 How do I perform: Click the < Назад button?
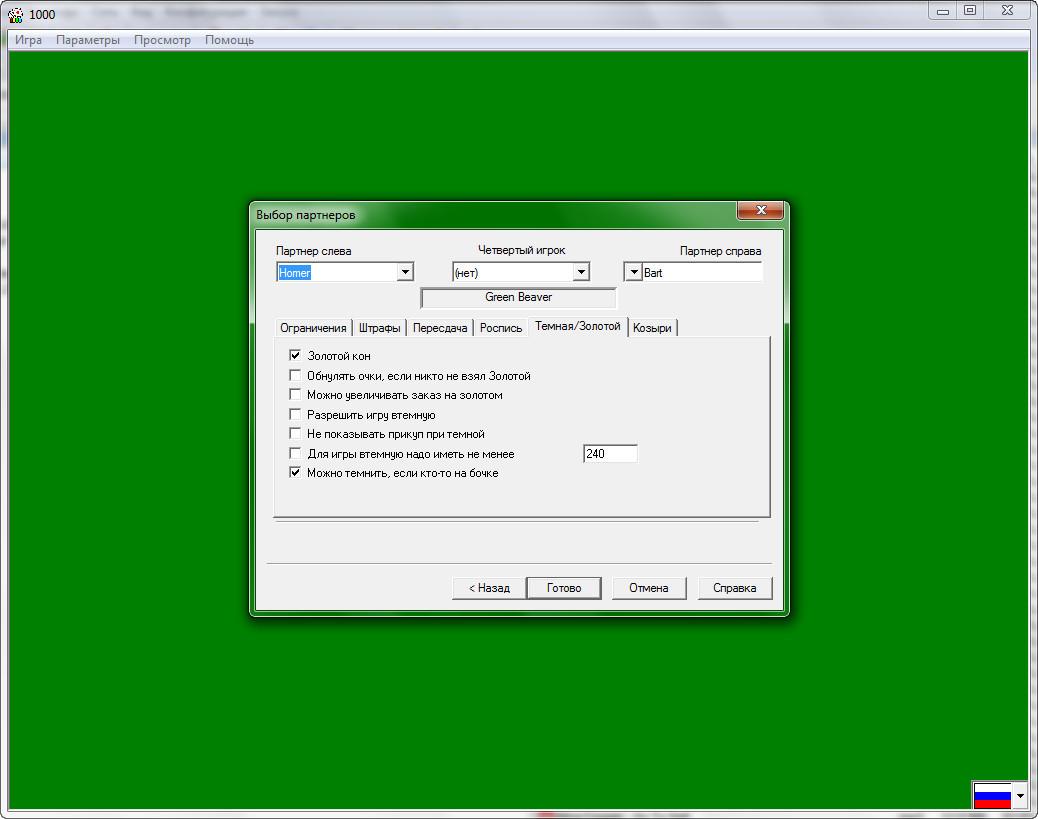point(489,588)
